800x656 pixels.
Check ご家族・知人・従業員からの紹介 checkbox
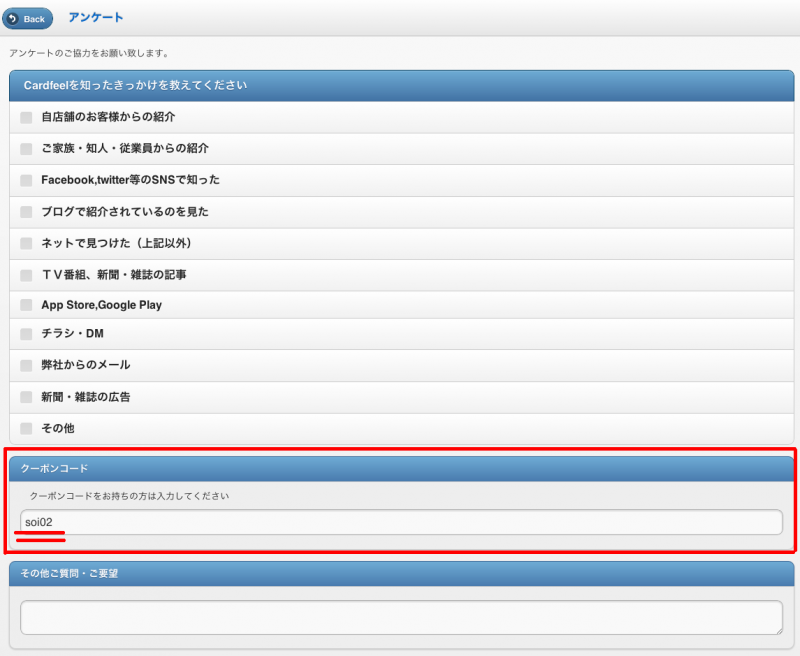(x=26, y=149)
